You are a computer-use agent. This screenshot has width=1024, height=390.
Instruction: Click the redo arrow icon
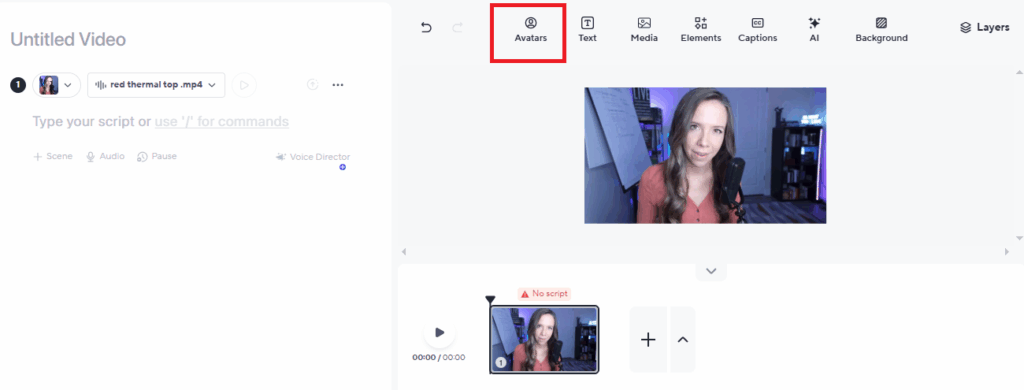coord(458,27)
